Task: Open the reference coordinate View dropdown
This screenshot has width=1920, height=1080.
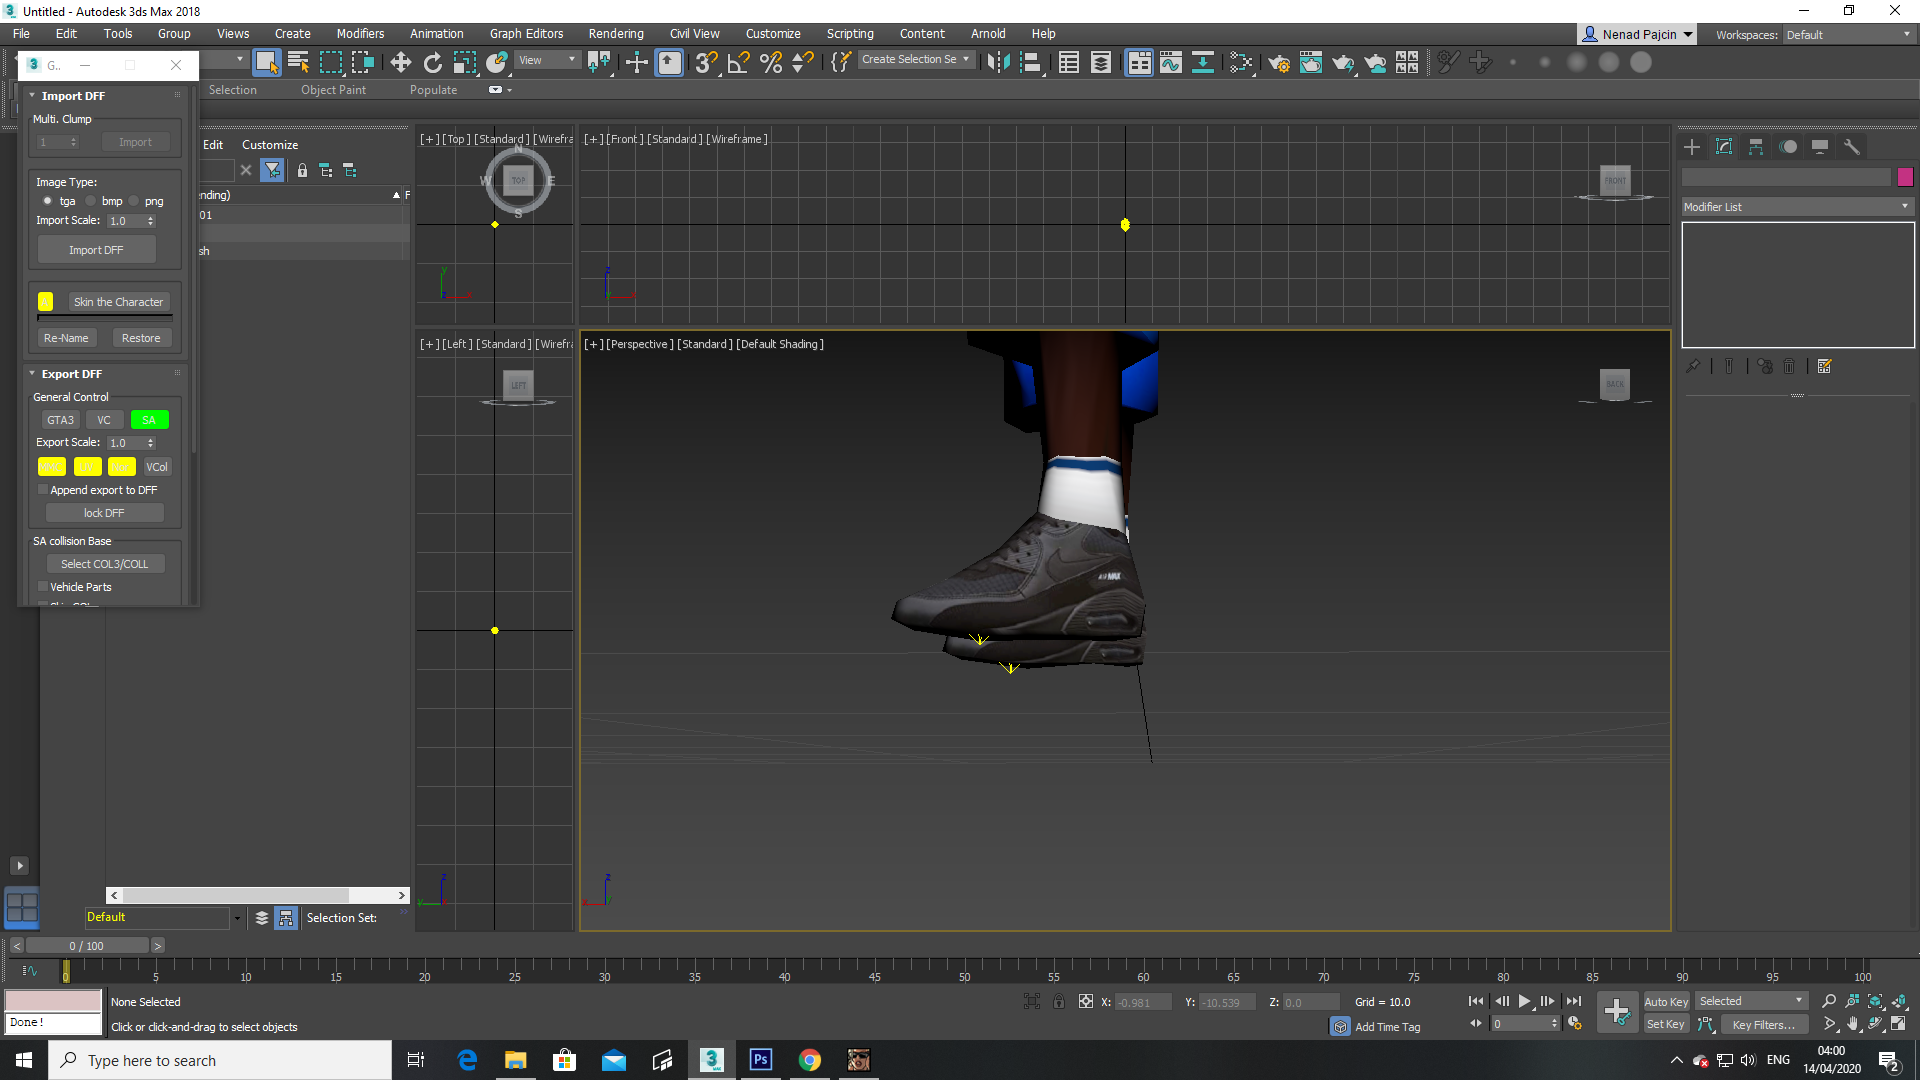Action: click(546, 60)
